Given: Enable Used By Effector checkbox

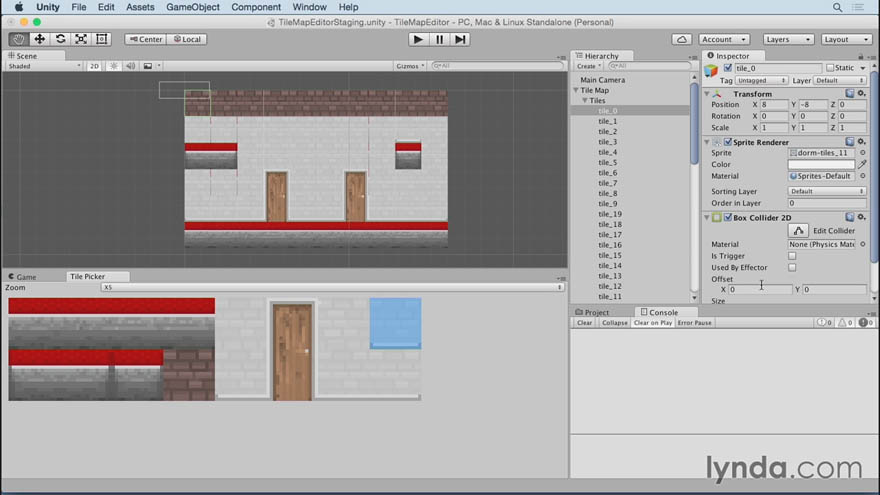Looking at the screenshot, I should click(792, 268).
